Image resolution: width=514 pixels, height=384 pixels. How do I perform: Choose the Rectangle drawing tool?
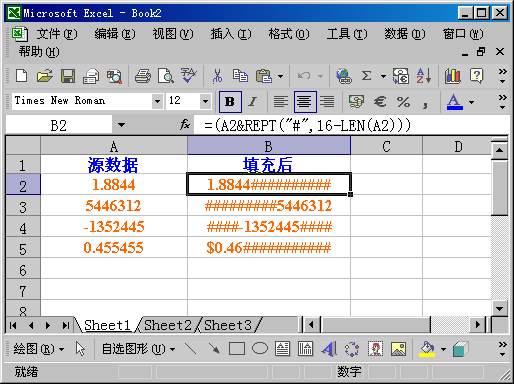237,349
